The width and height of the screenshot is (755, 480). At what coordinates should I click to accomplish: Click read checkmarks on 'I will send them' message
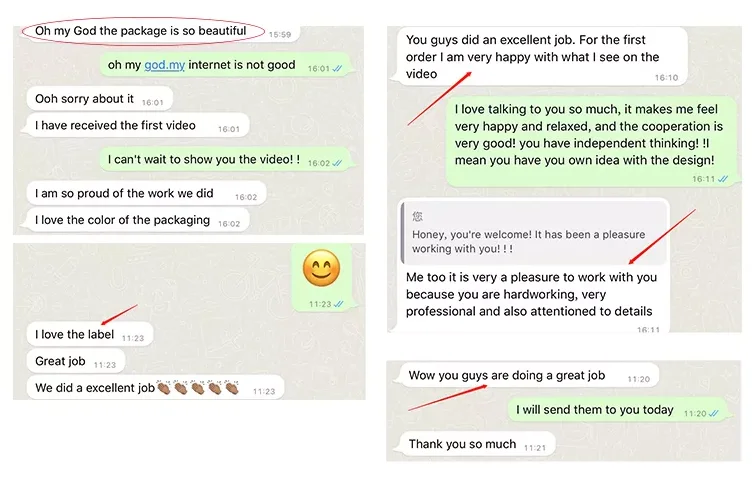pos(714,414)
